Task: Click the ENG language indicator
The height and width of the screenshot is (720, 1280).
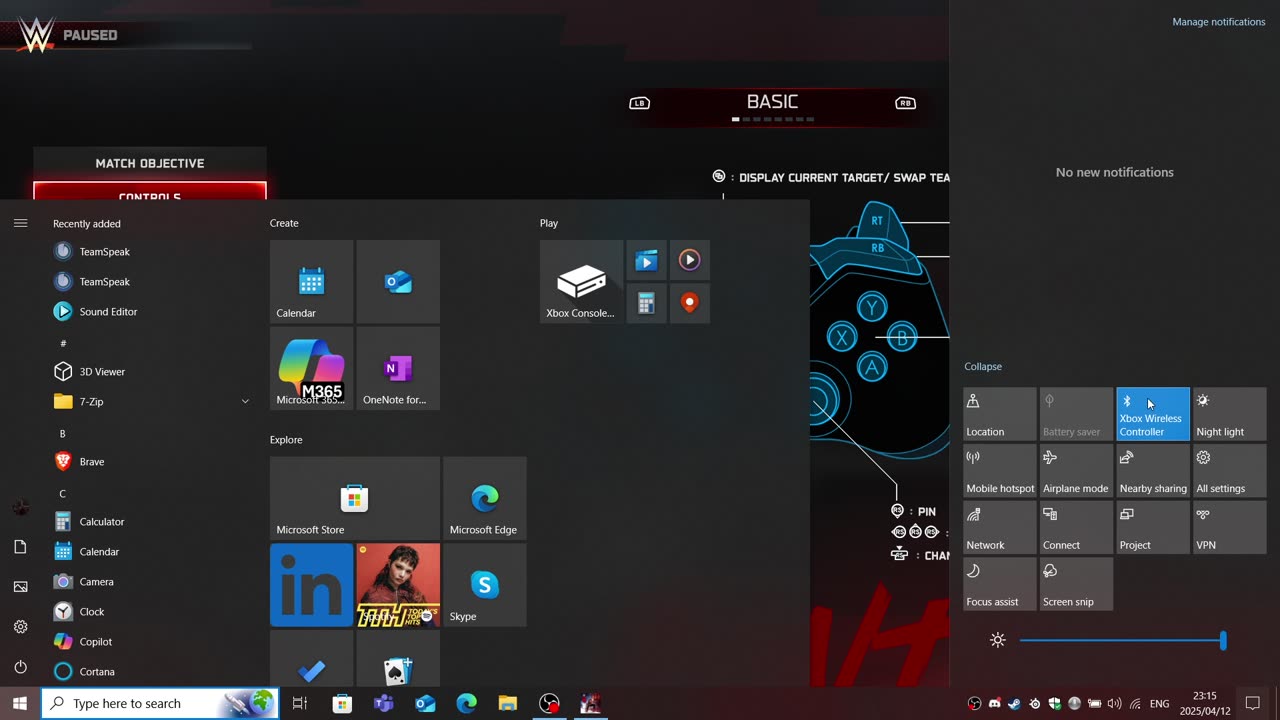Action: tap(1160, 704)
